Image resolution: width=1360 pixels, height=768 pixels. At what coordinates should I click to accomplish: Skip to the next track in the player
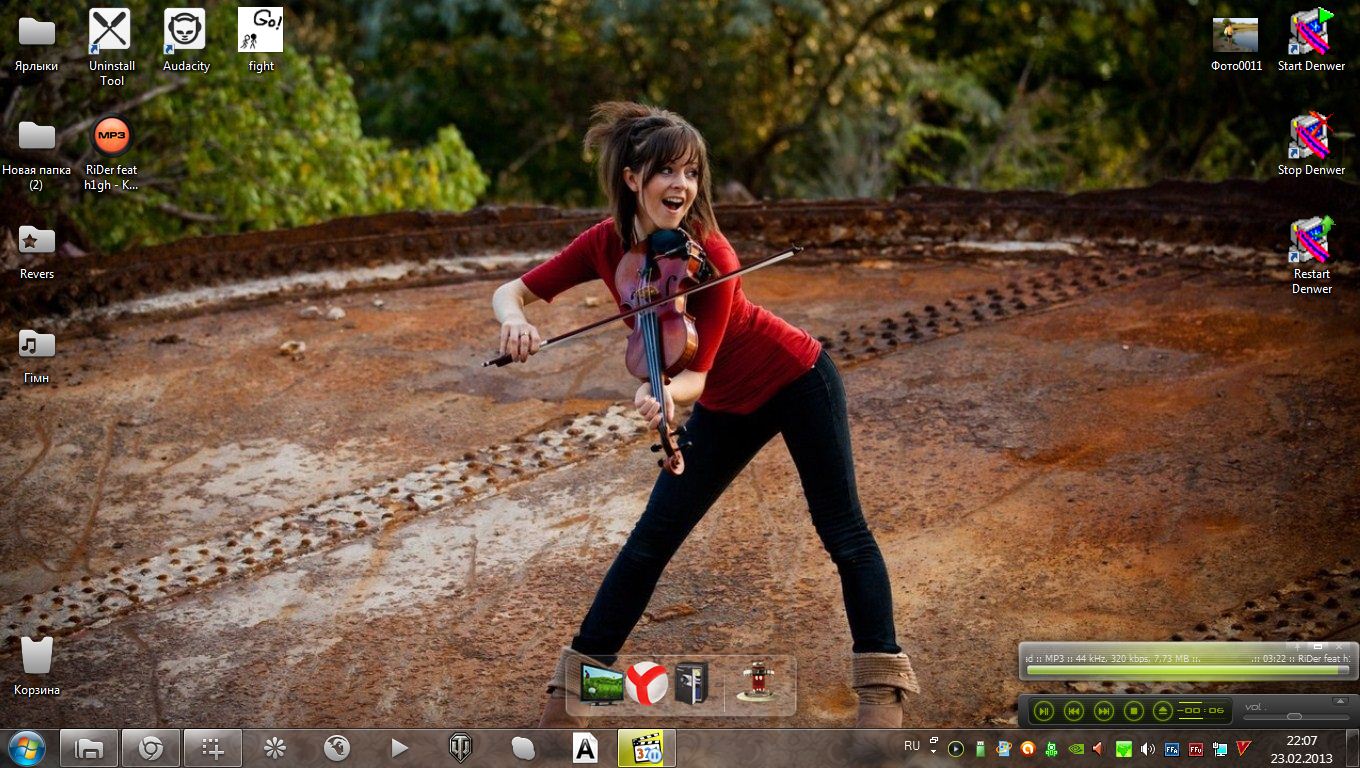pos(1103,711)
